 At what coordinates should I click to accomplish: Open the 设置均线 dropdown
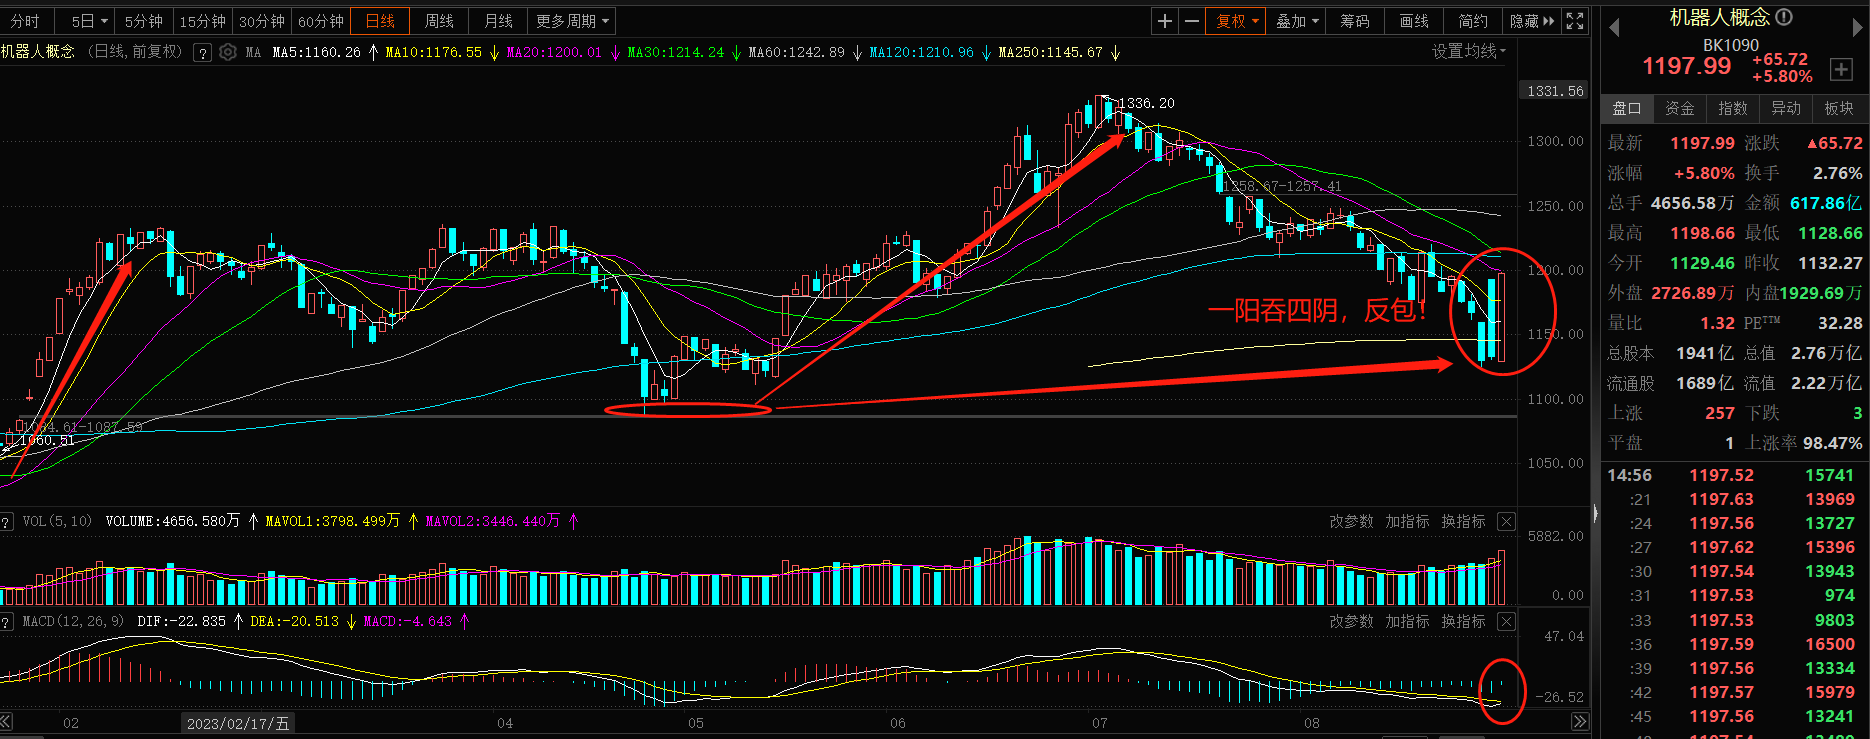click(x=1468, y=51)
